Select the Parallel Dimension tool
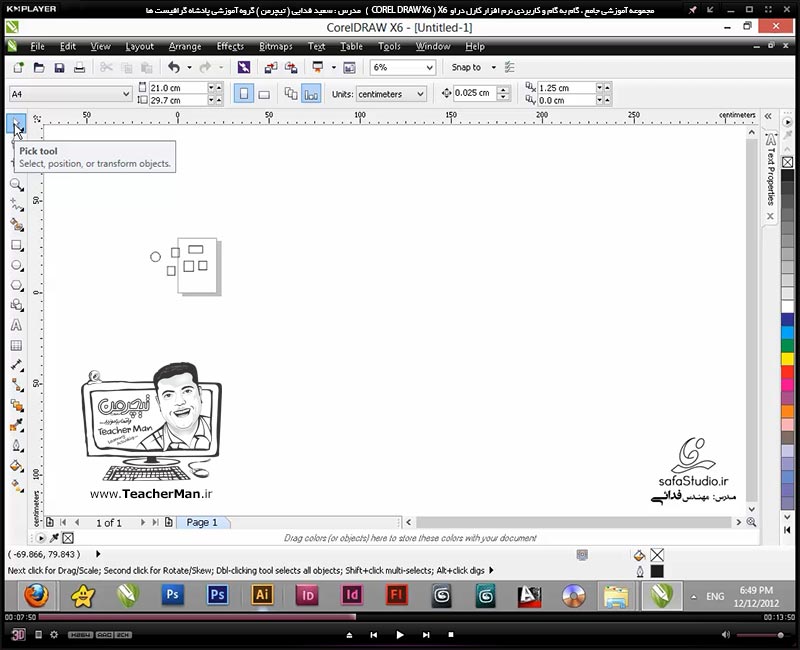Image resolution: width=800 pixels, height=650 pixels. [16, 365]
